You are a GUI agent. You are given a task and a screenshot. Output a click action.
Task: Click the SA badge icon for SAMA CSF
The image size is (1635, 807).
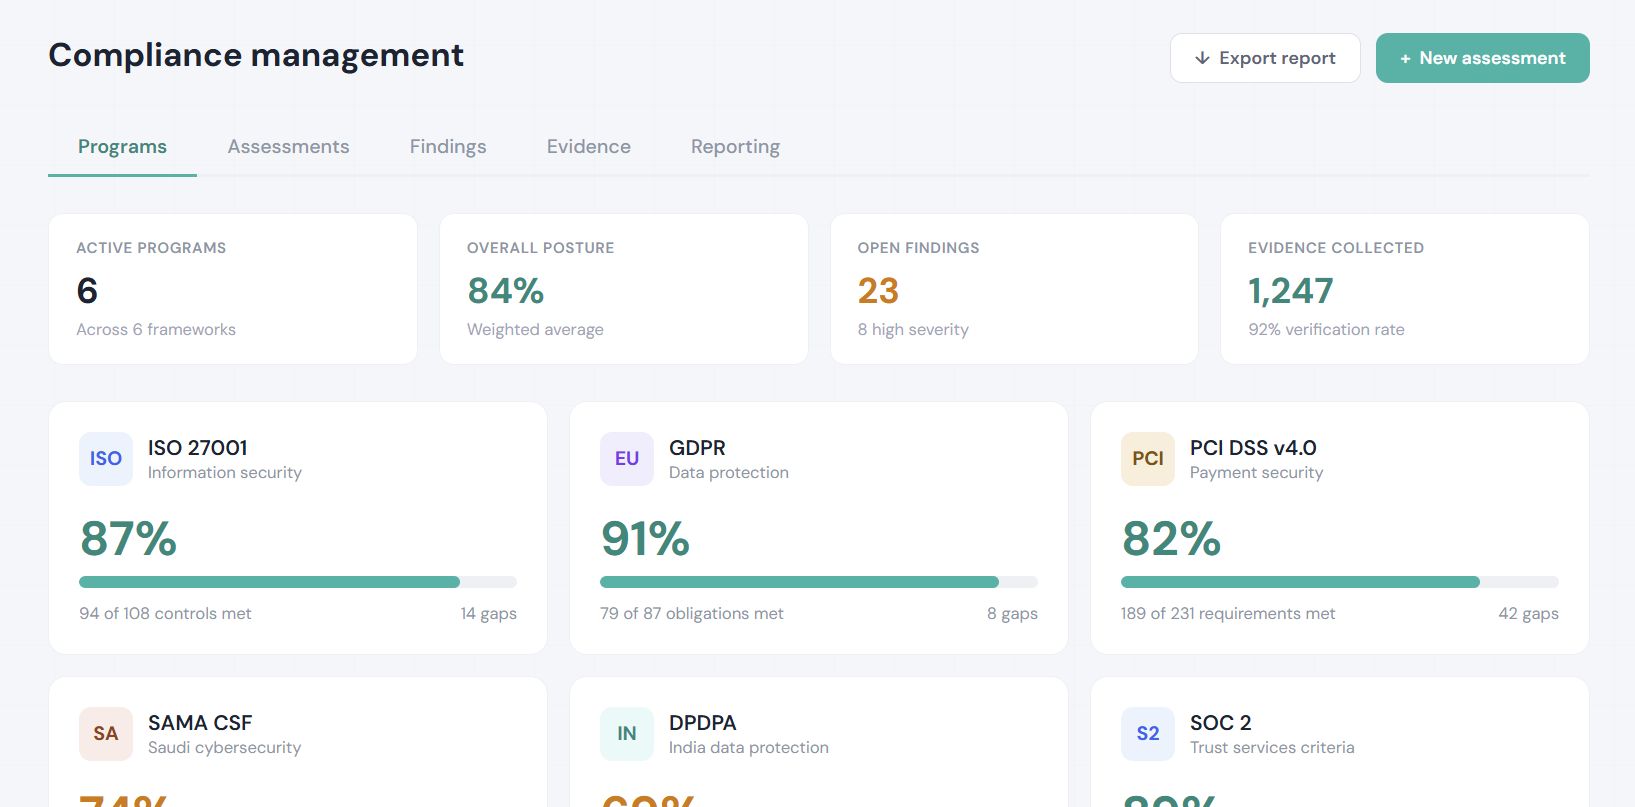pos(106,734)
